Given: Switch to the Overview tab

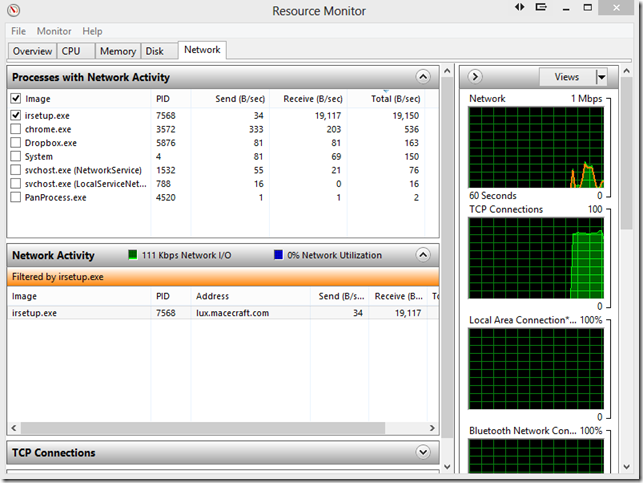Looking at the screenshot, I should [x=32, y=51].
